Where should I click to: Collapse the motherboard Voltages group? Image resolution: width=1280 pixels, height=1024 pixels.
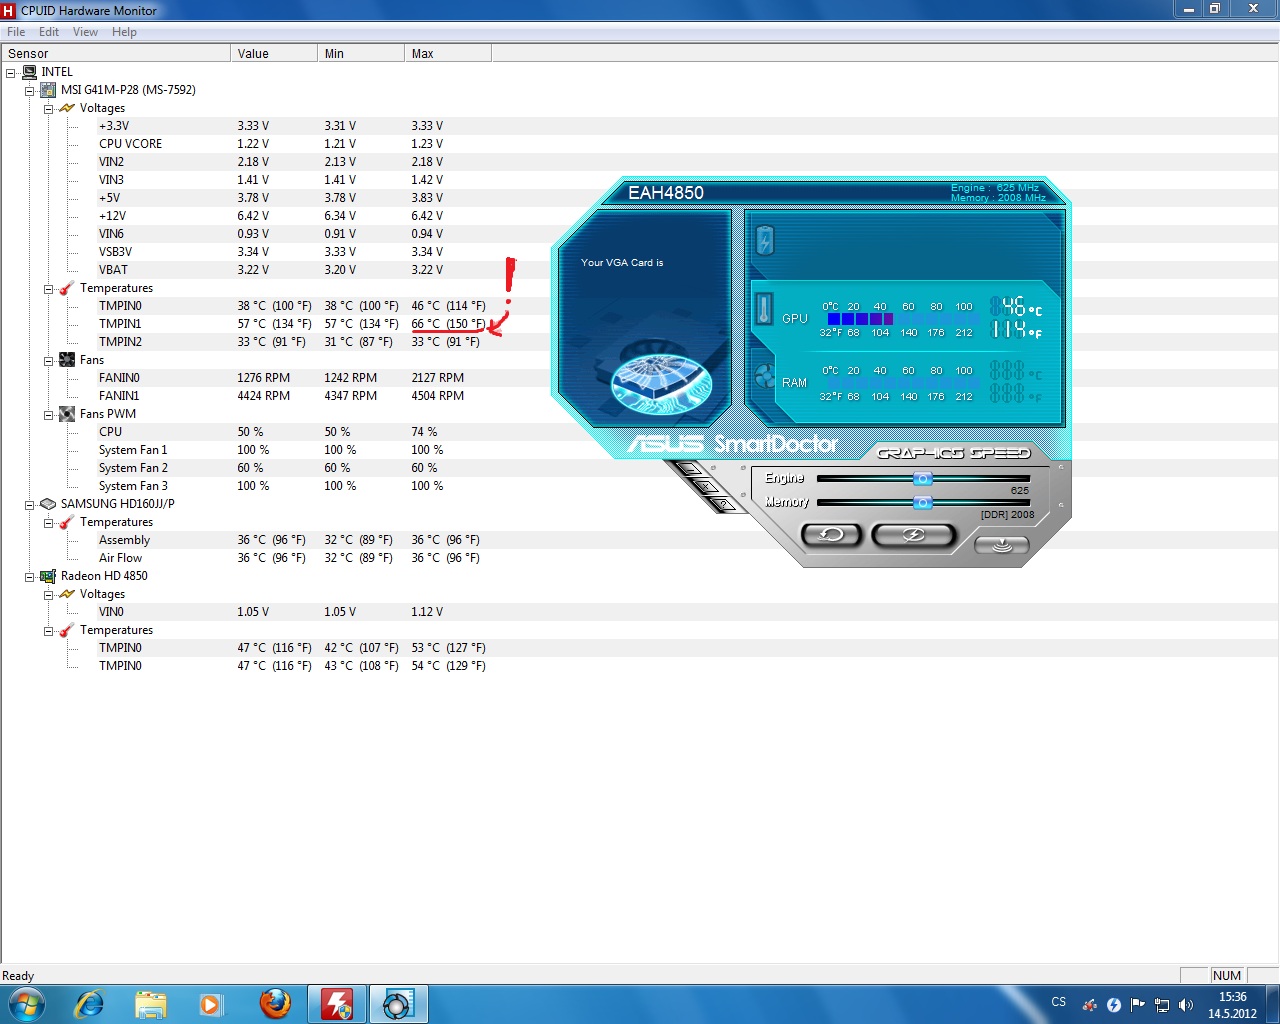[x=48, y=109]
